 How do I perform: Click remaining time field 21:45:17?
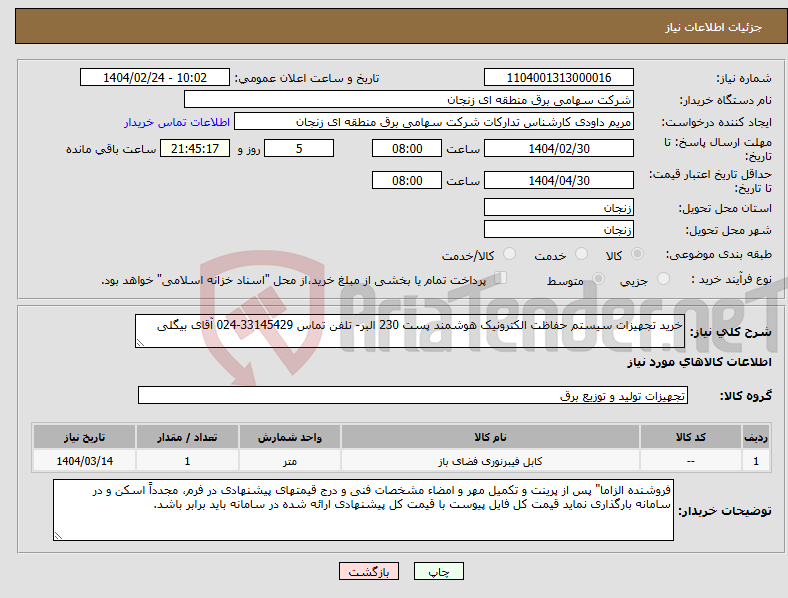[195, 148]
